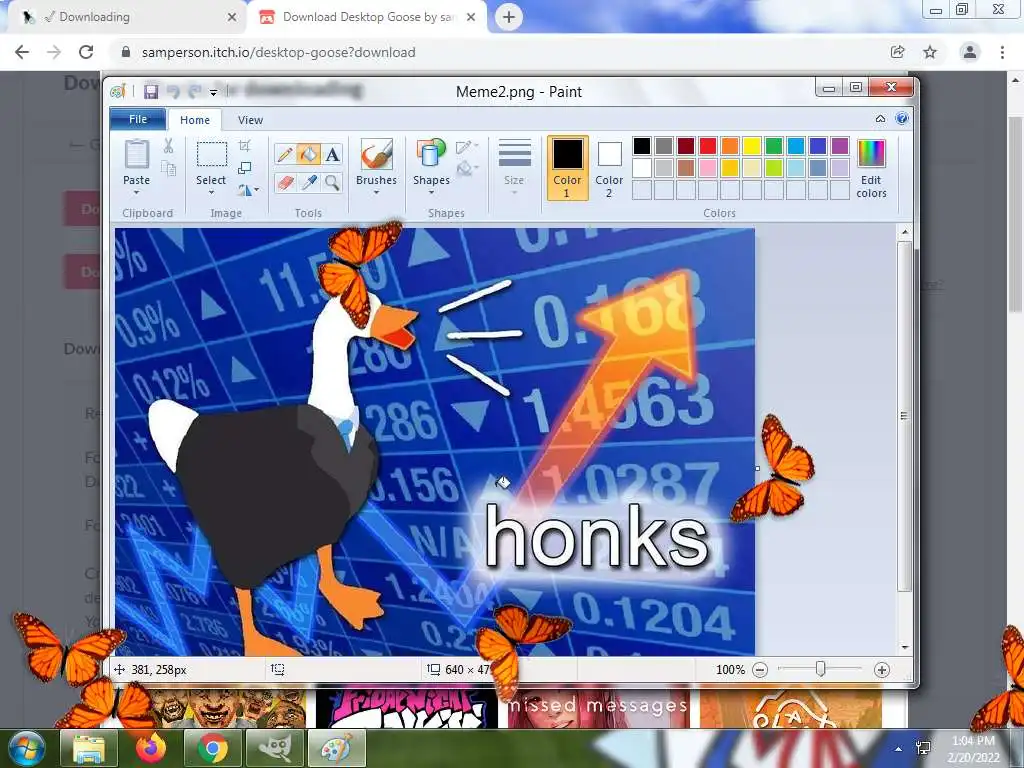This screenshot has height=768, width=1024.
Task: Open GIMP from the taskbar
Action: [x=274, y=748]
